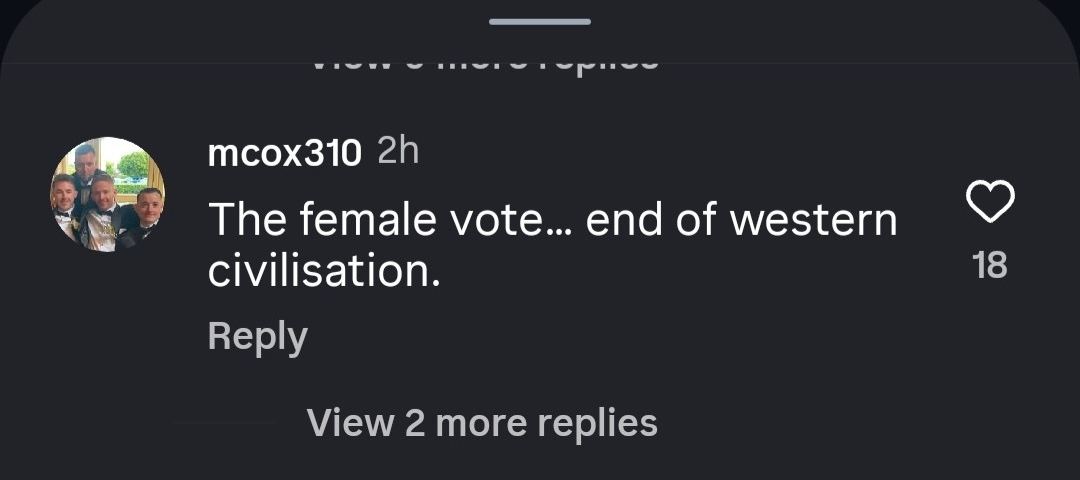Click the line left of View 2 more replies

pyautogui.click(x=225, y=423)
